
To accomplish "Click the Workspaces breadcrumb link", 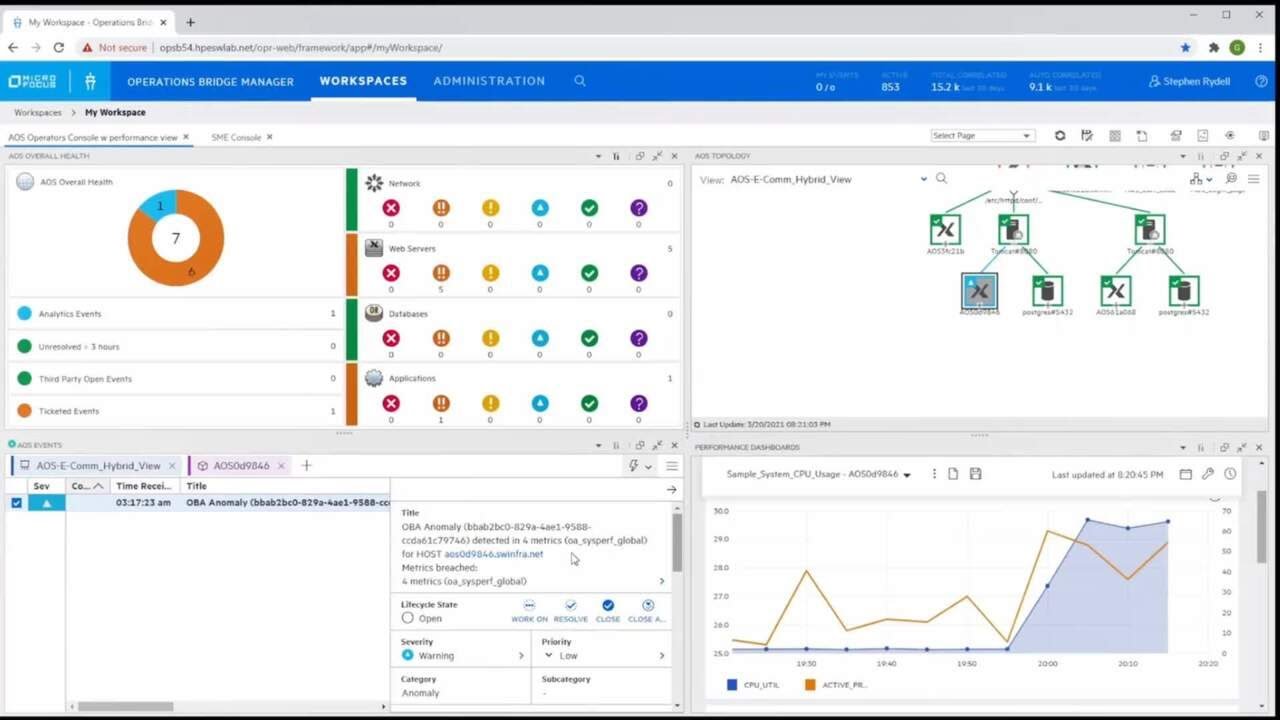I will [x=37, y=113].
